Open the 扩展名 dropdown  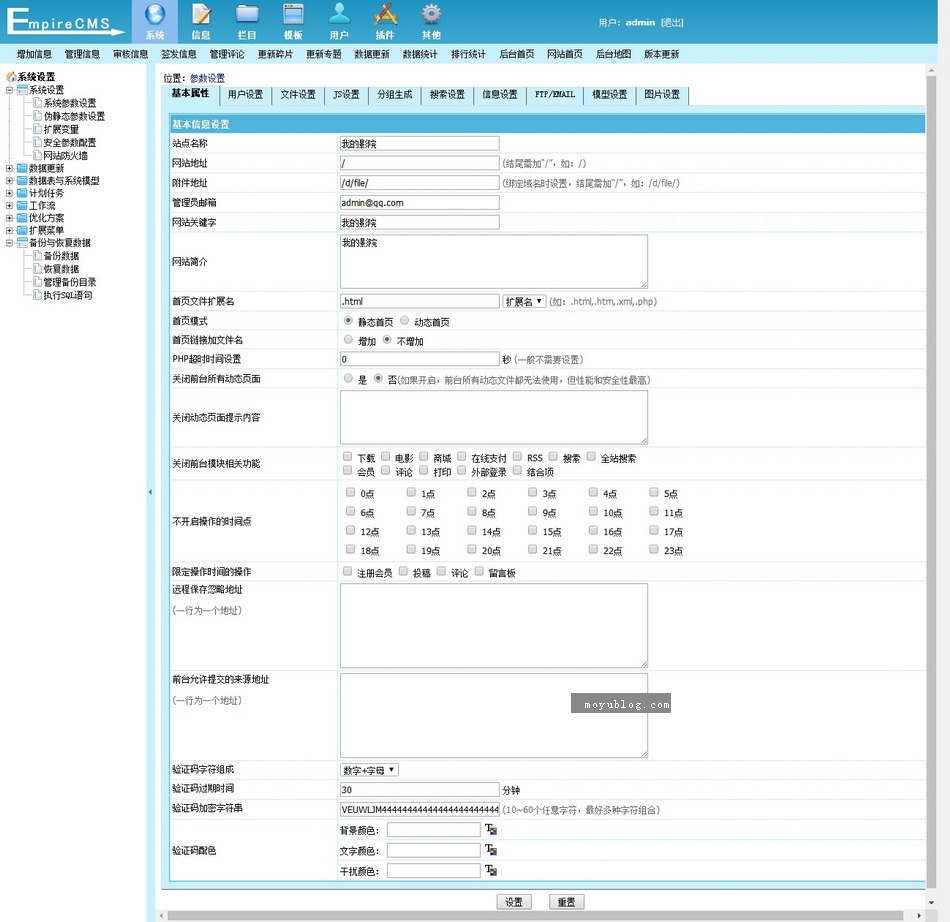coord(524,301)
